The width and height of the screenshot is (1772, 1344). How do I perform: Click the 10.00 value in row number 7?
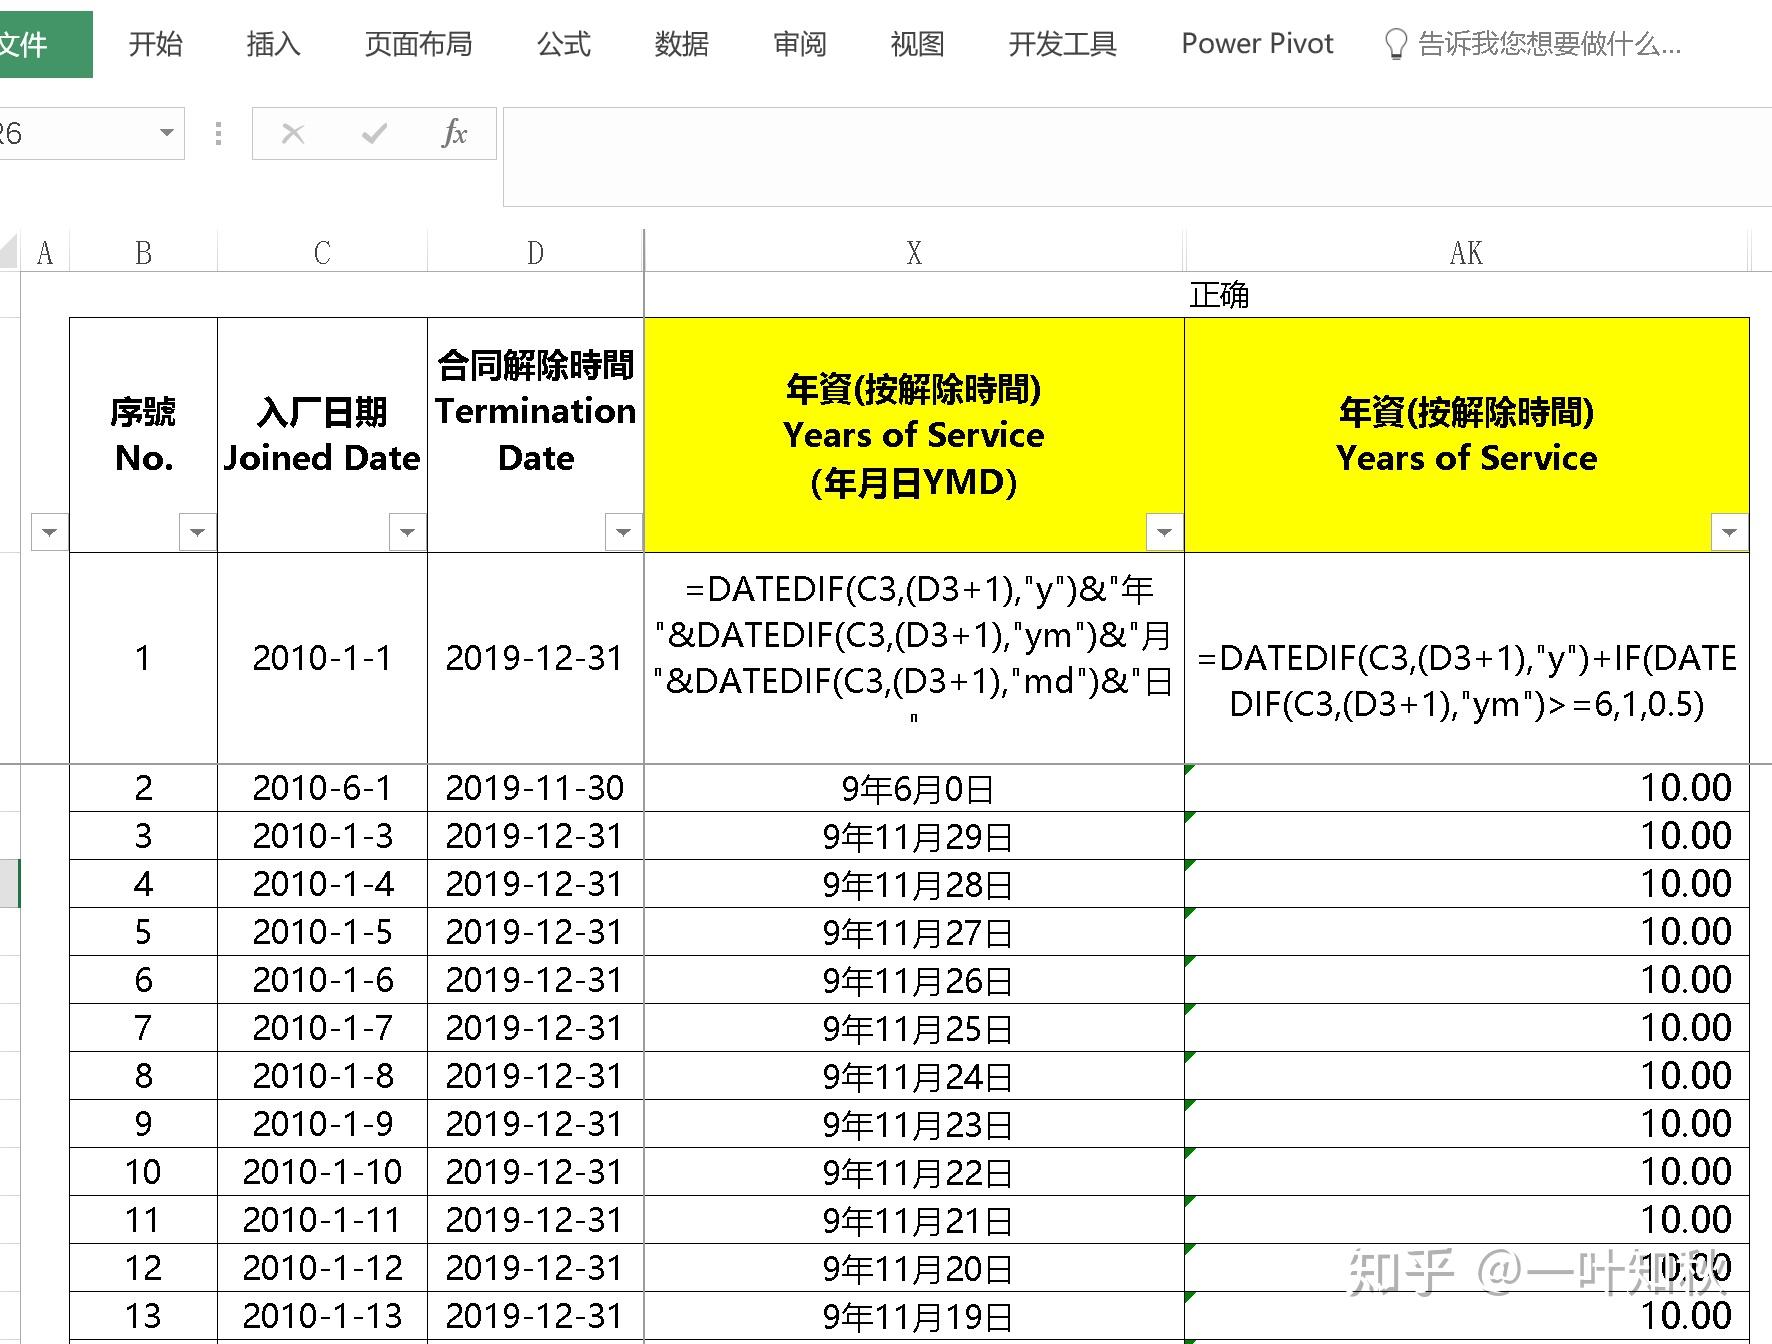tap(1466, 1028)
